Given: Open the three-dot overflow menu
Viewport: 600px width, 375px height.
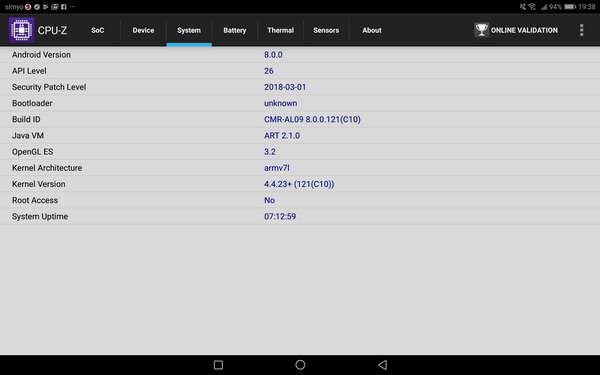Looking at the screenshot, I should (x=581, y=30).
